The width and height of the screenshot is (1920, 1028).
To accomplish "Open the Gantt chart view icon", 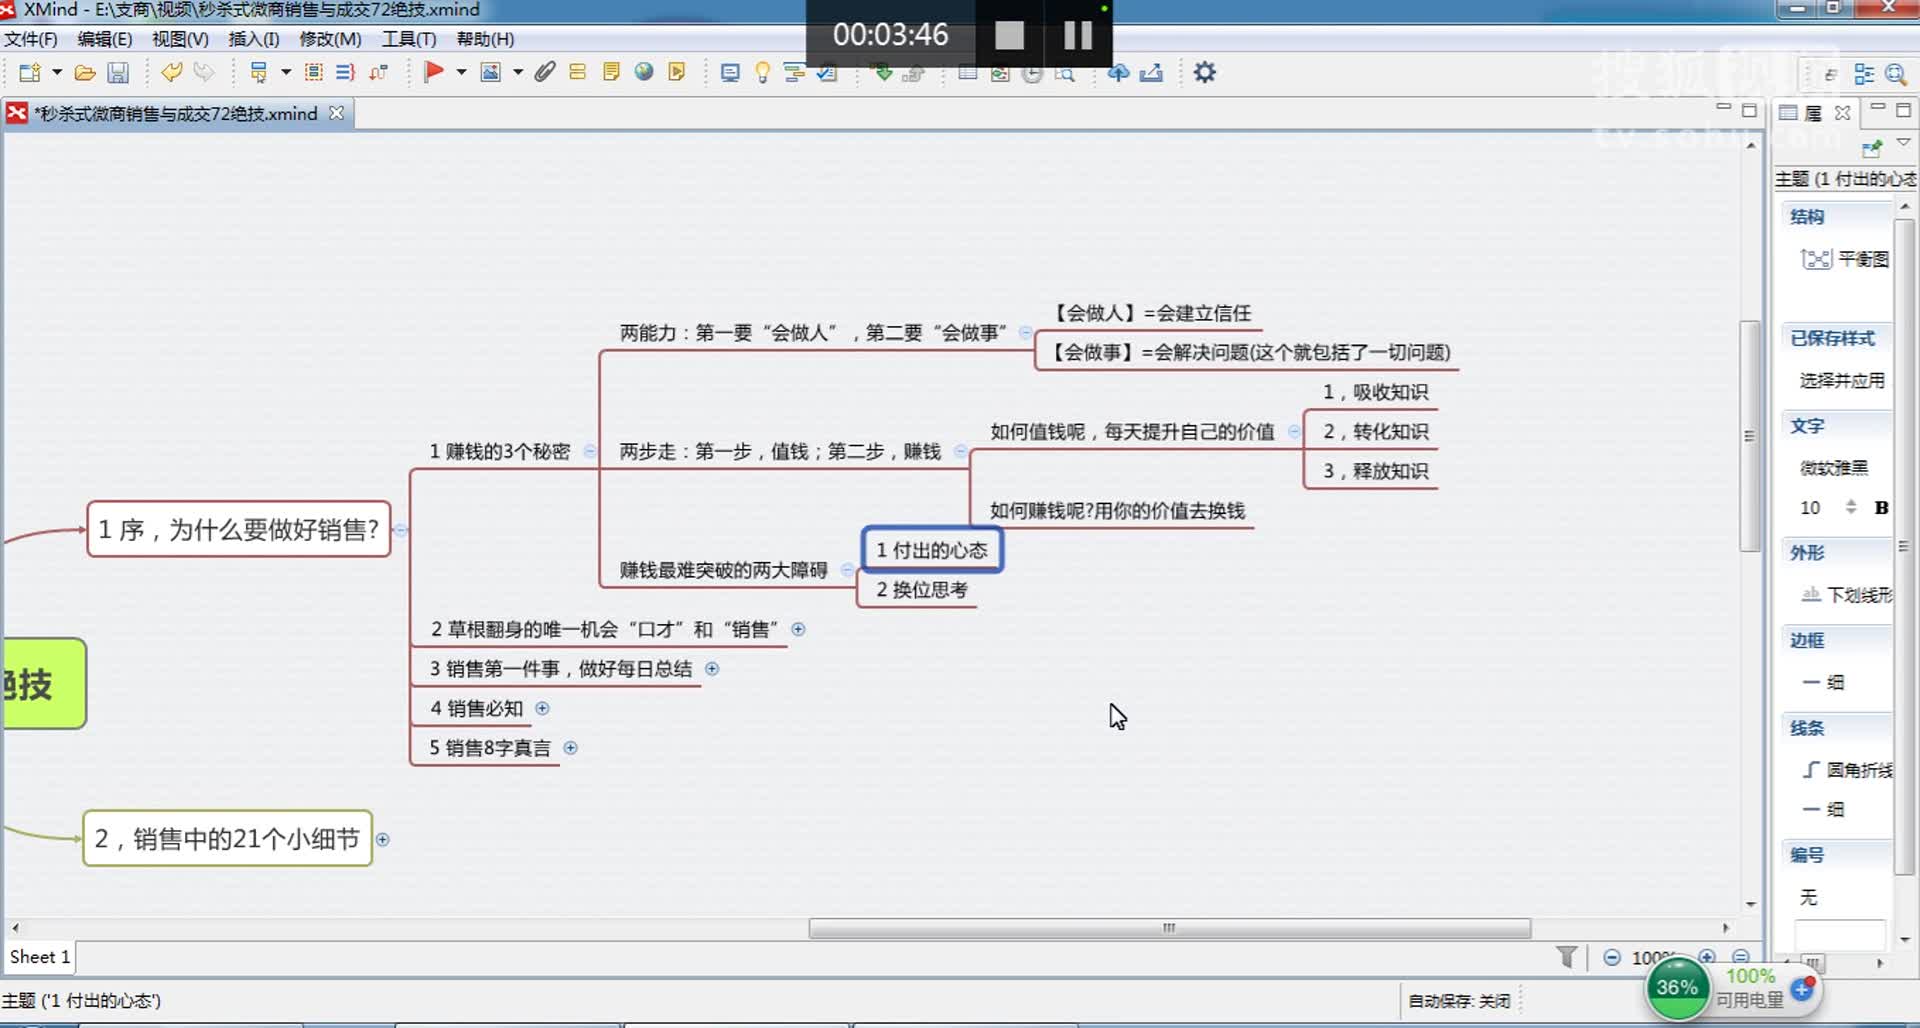I will [x=794, y=72].
